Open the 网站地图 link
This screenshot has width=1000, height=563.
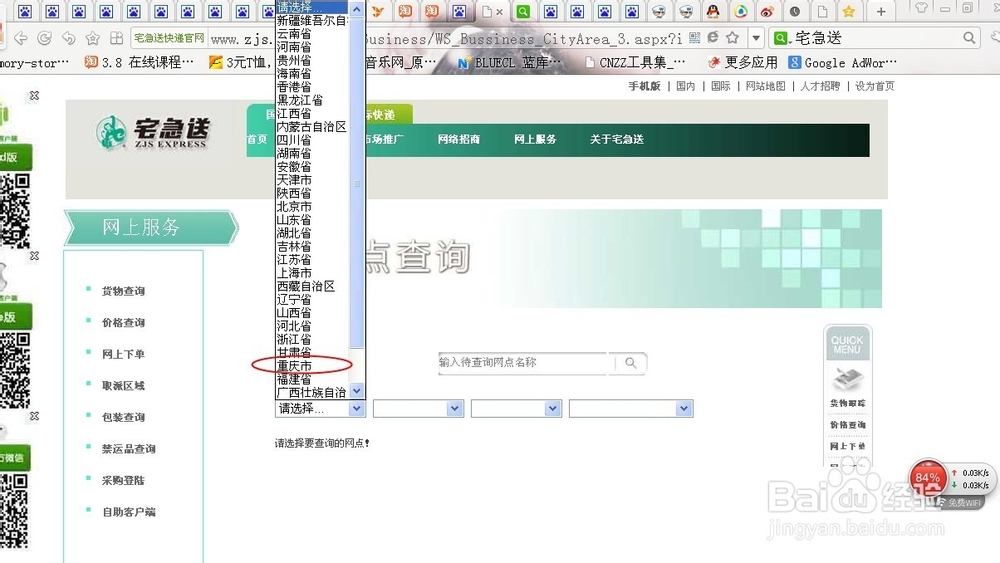pyautogui.click(x=765, y=86)
